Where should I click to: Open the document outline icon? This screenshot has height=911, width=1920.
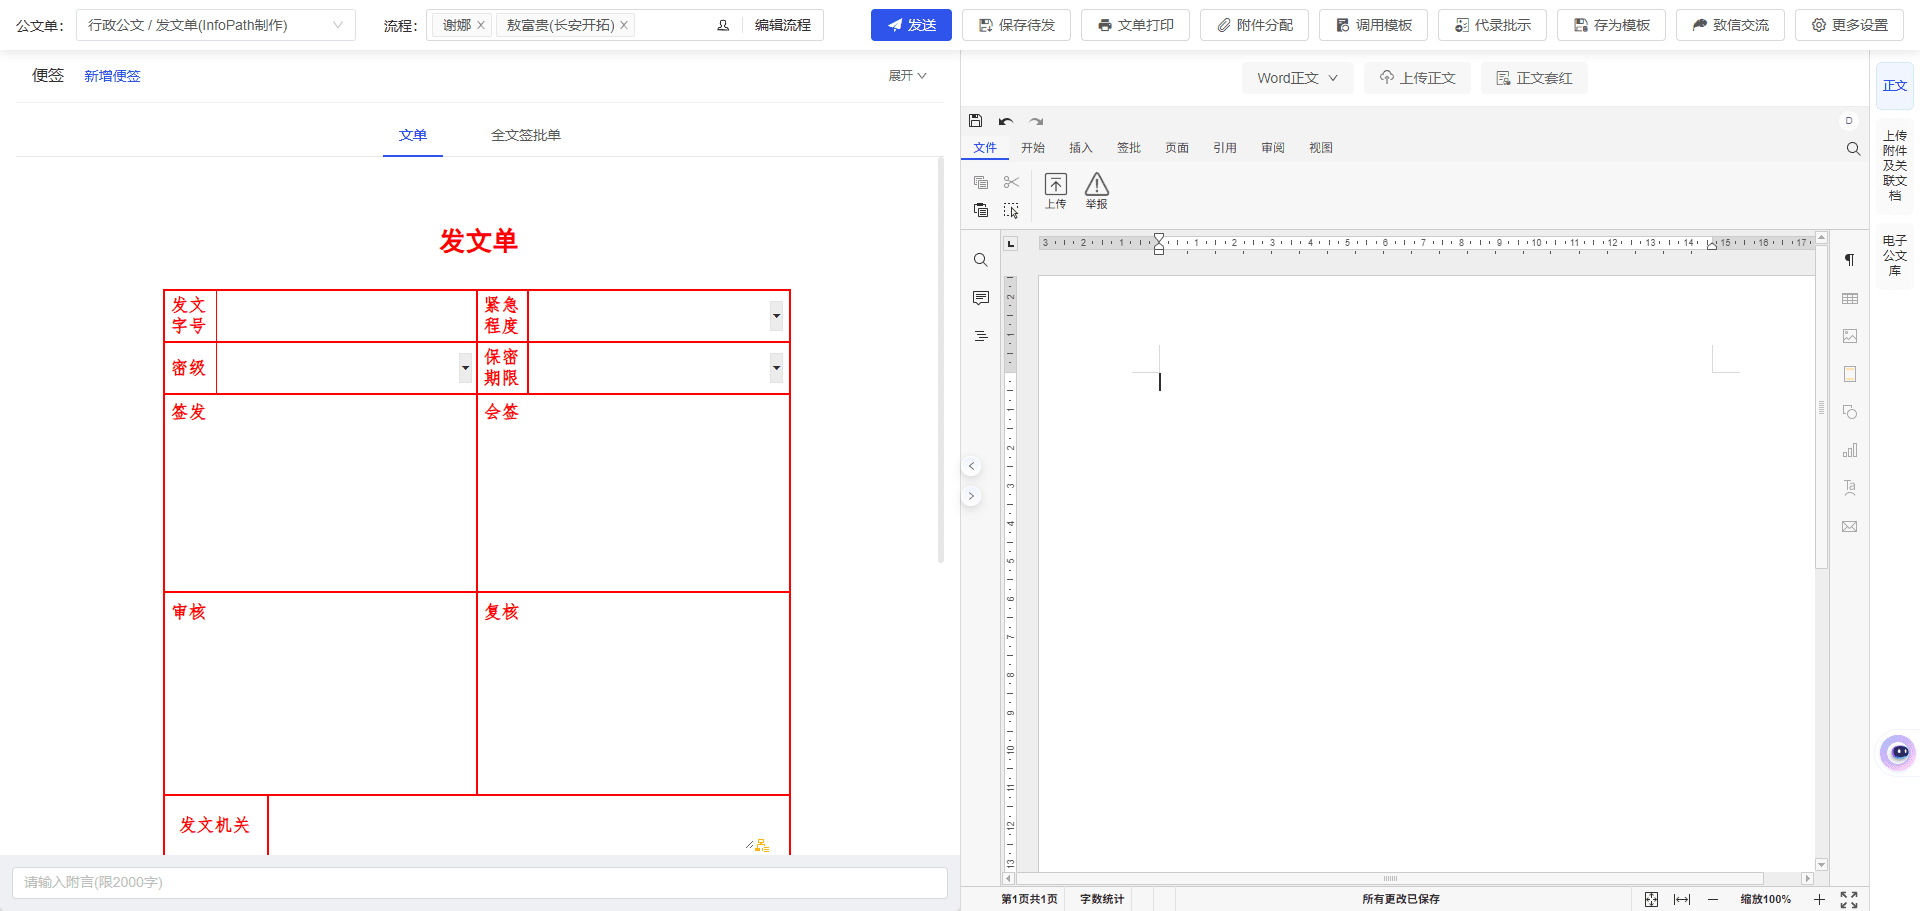tap(981, 336)
